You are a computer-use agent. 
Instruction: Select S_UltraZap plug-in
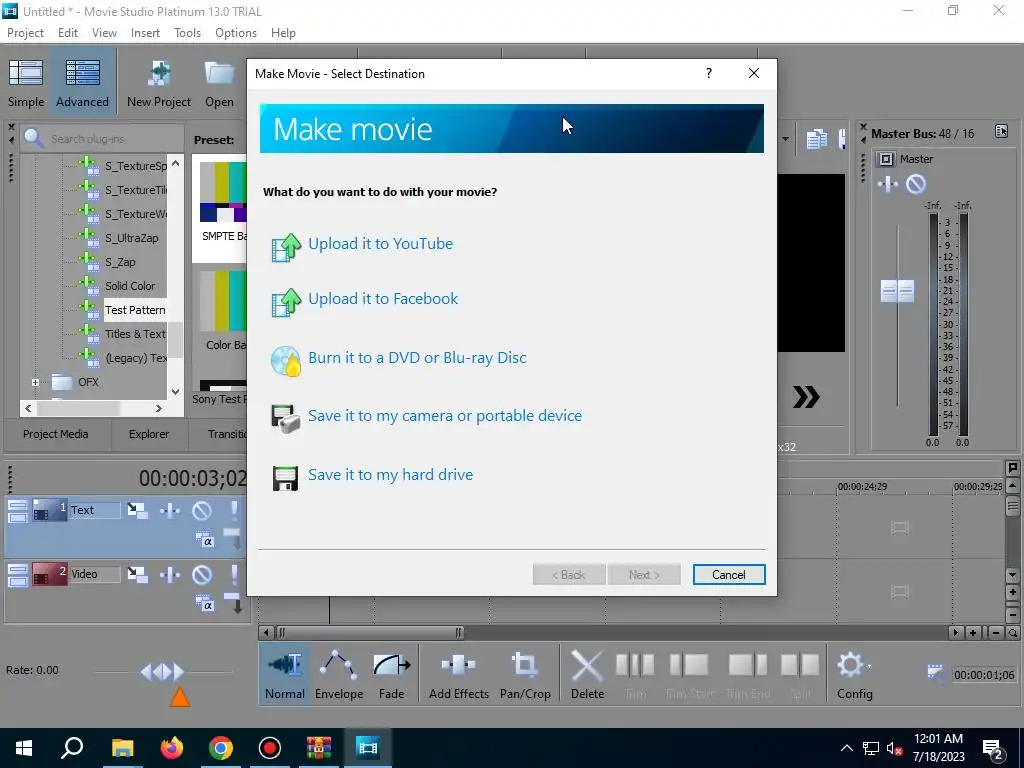(131, 238)
